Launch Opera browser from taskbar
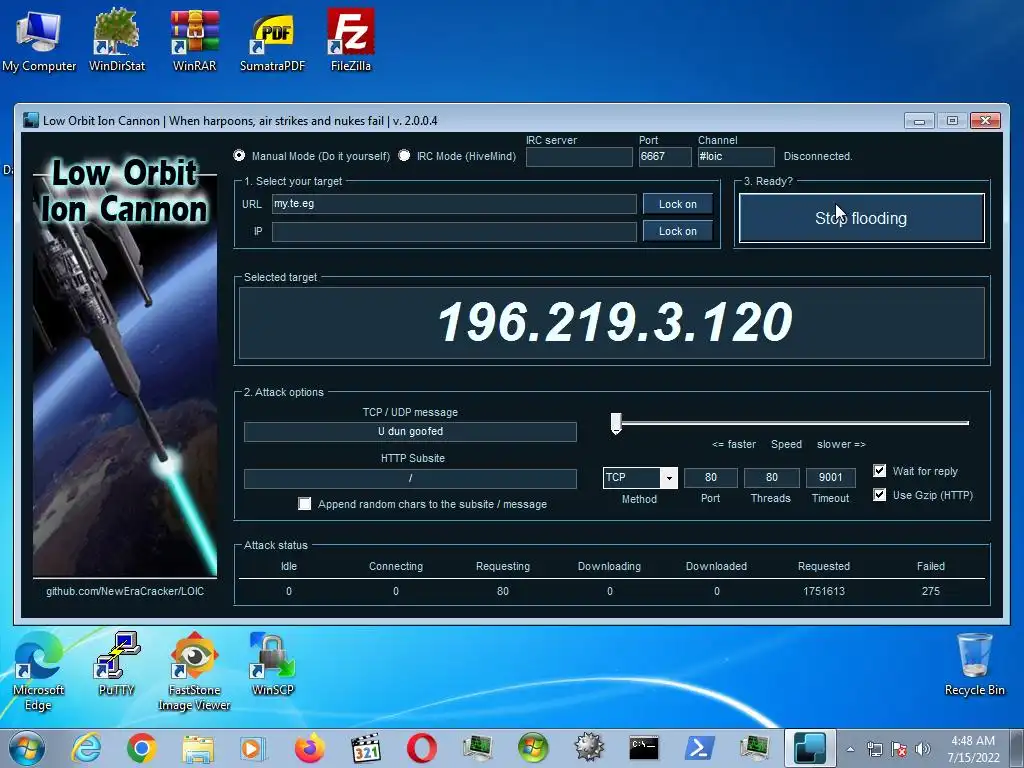1024x768 pixels. coord(422,748)
